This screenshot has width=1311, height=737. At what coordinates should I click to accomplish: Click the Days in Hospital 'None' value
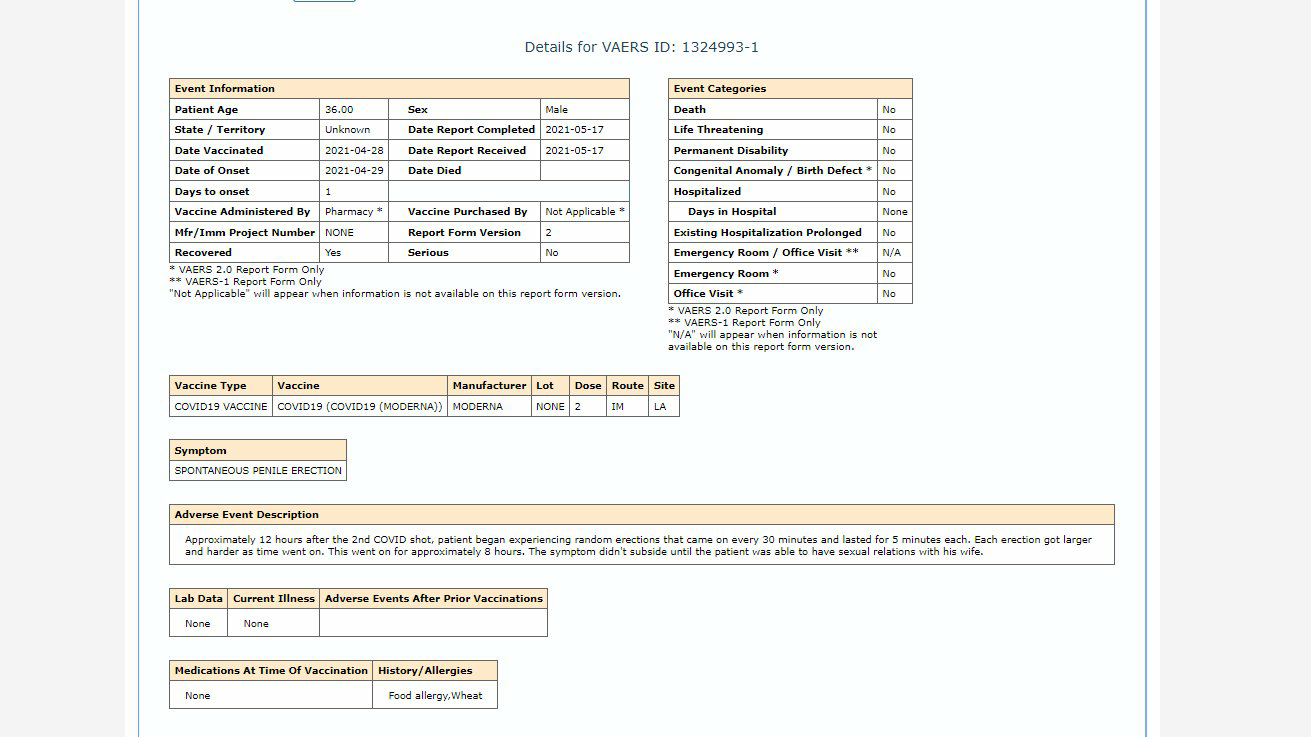tap(894, 212)
